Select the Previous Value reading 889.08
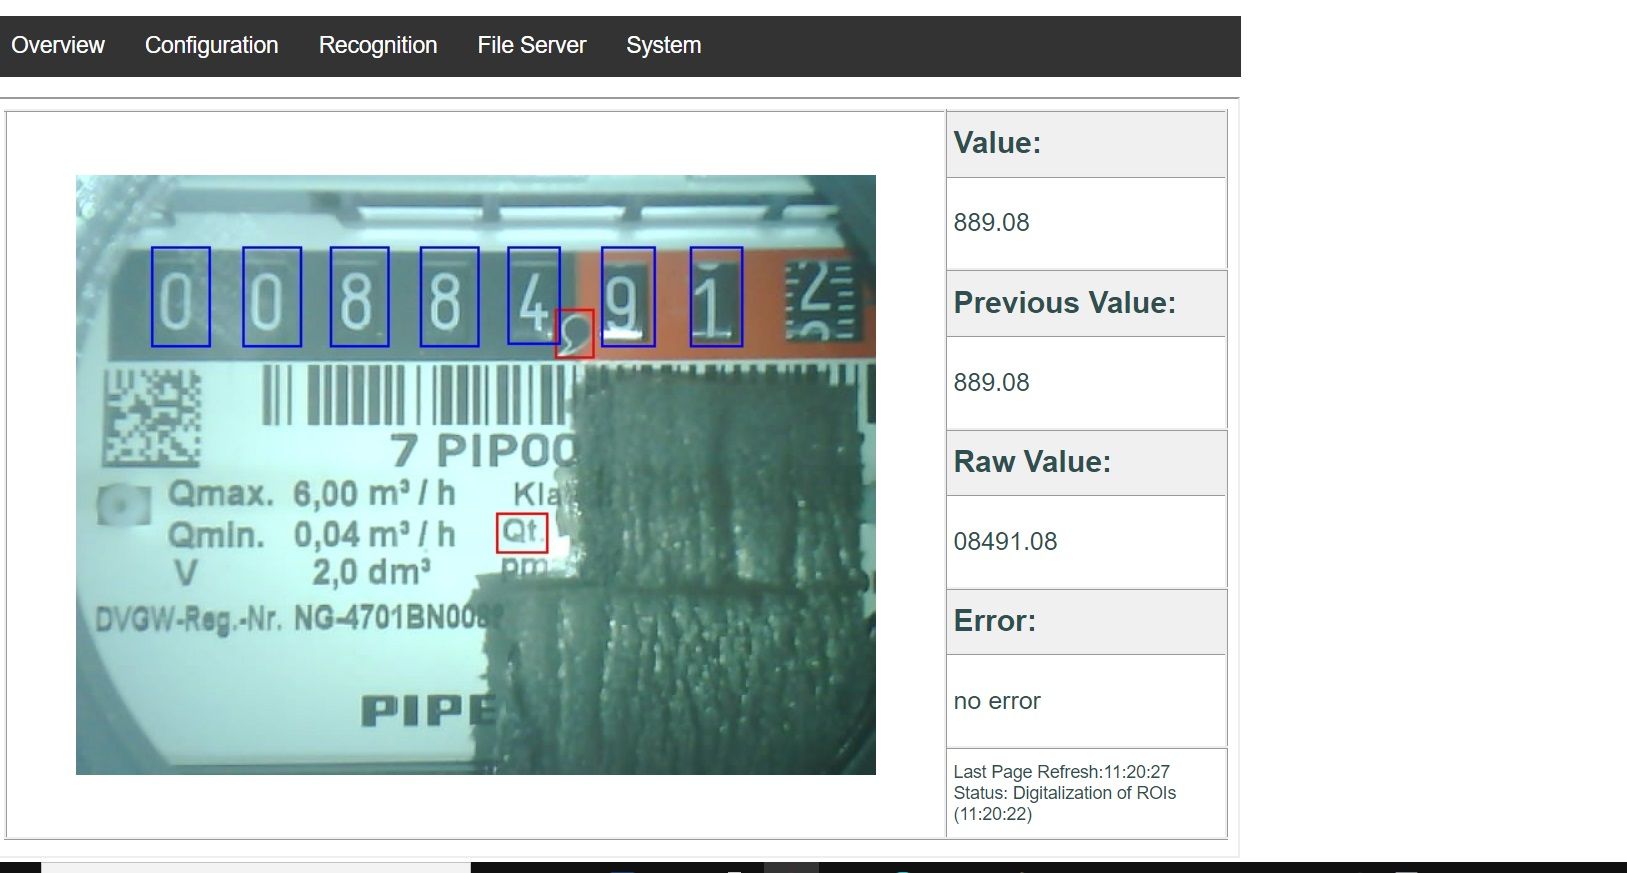 point(991,382)
